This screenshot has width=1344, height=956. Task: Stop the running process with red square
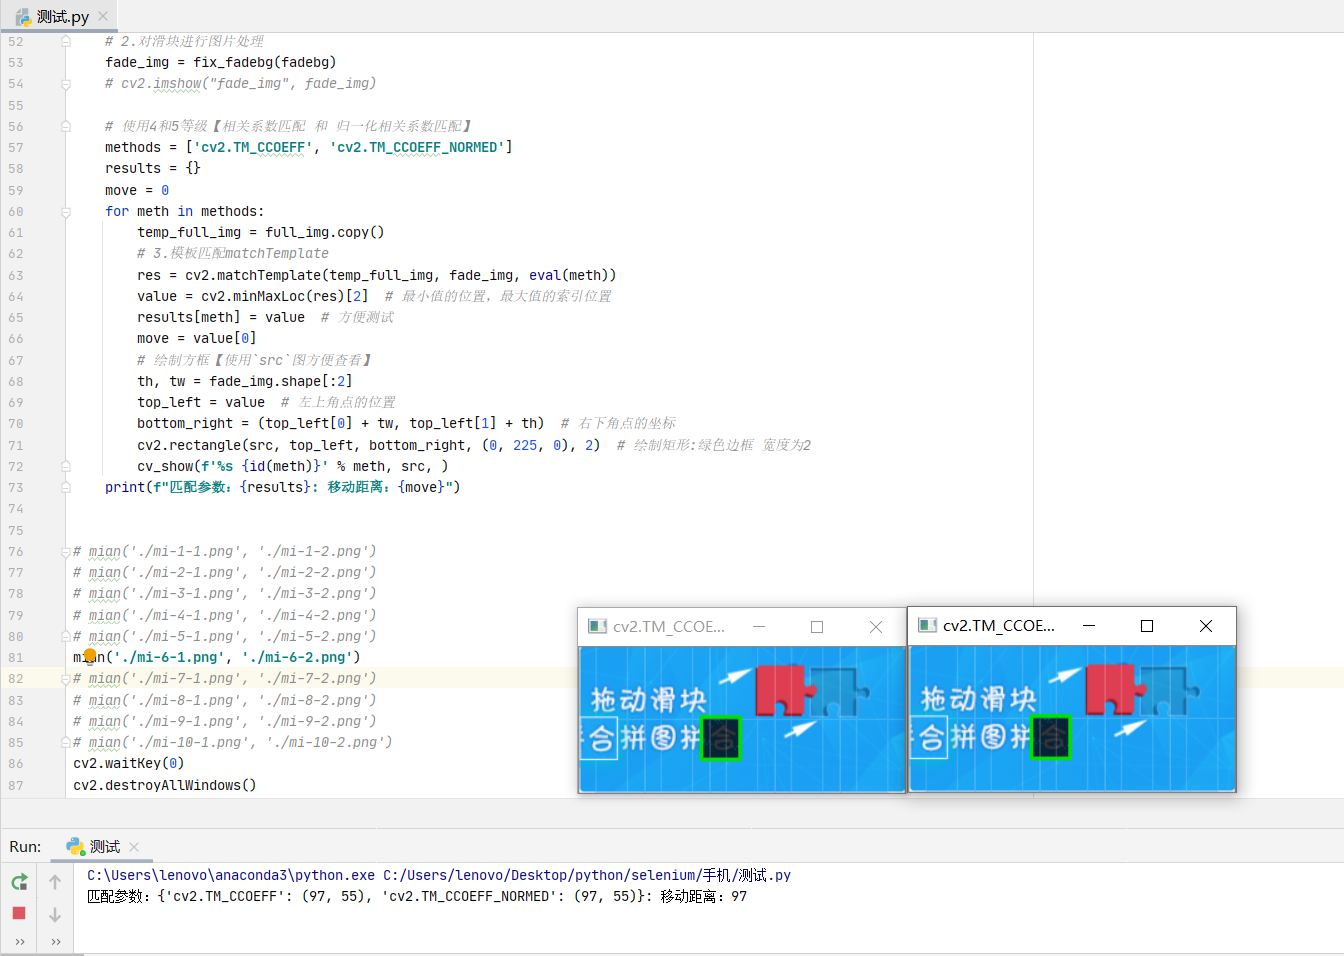19,913
